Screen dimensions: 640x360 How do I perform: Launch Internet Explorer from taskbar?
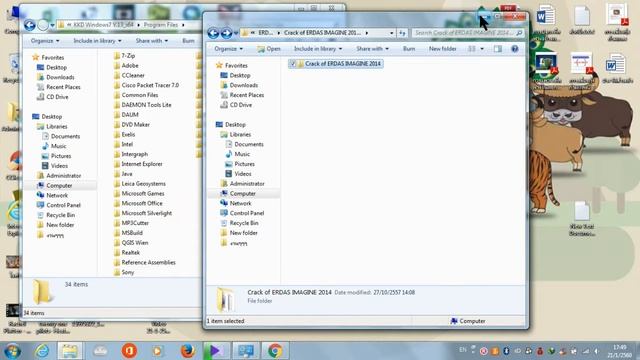[x=42, y=351]
